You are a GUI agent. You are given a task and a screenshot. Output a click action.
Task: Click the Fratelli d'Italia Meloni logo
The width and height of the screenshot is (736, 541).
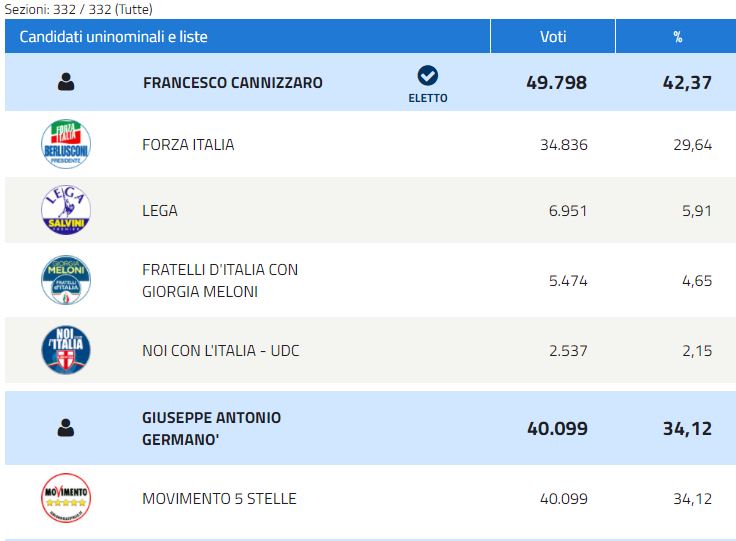(66, 280)
